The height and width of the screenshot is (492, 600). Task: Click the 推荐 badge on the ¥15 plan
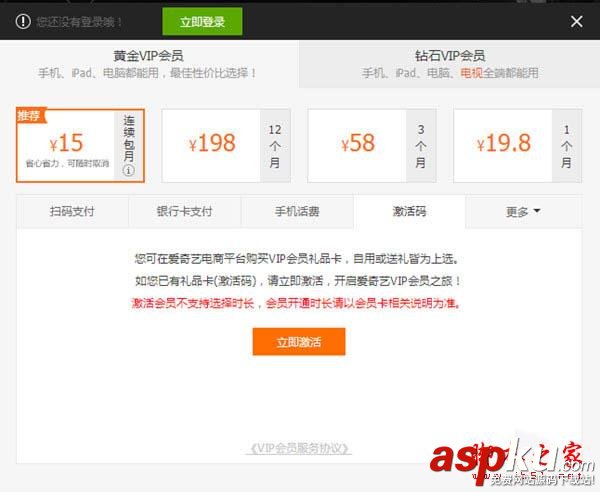30,116
